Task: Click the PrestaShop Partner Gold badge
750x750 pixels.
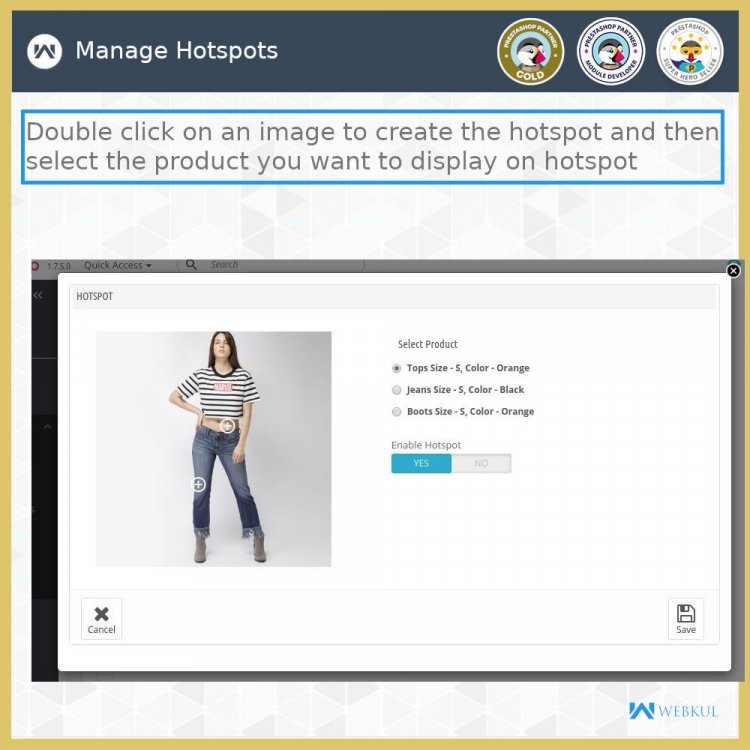Action: coord(530,51)
